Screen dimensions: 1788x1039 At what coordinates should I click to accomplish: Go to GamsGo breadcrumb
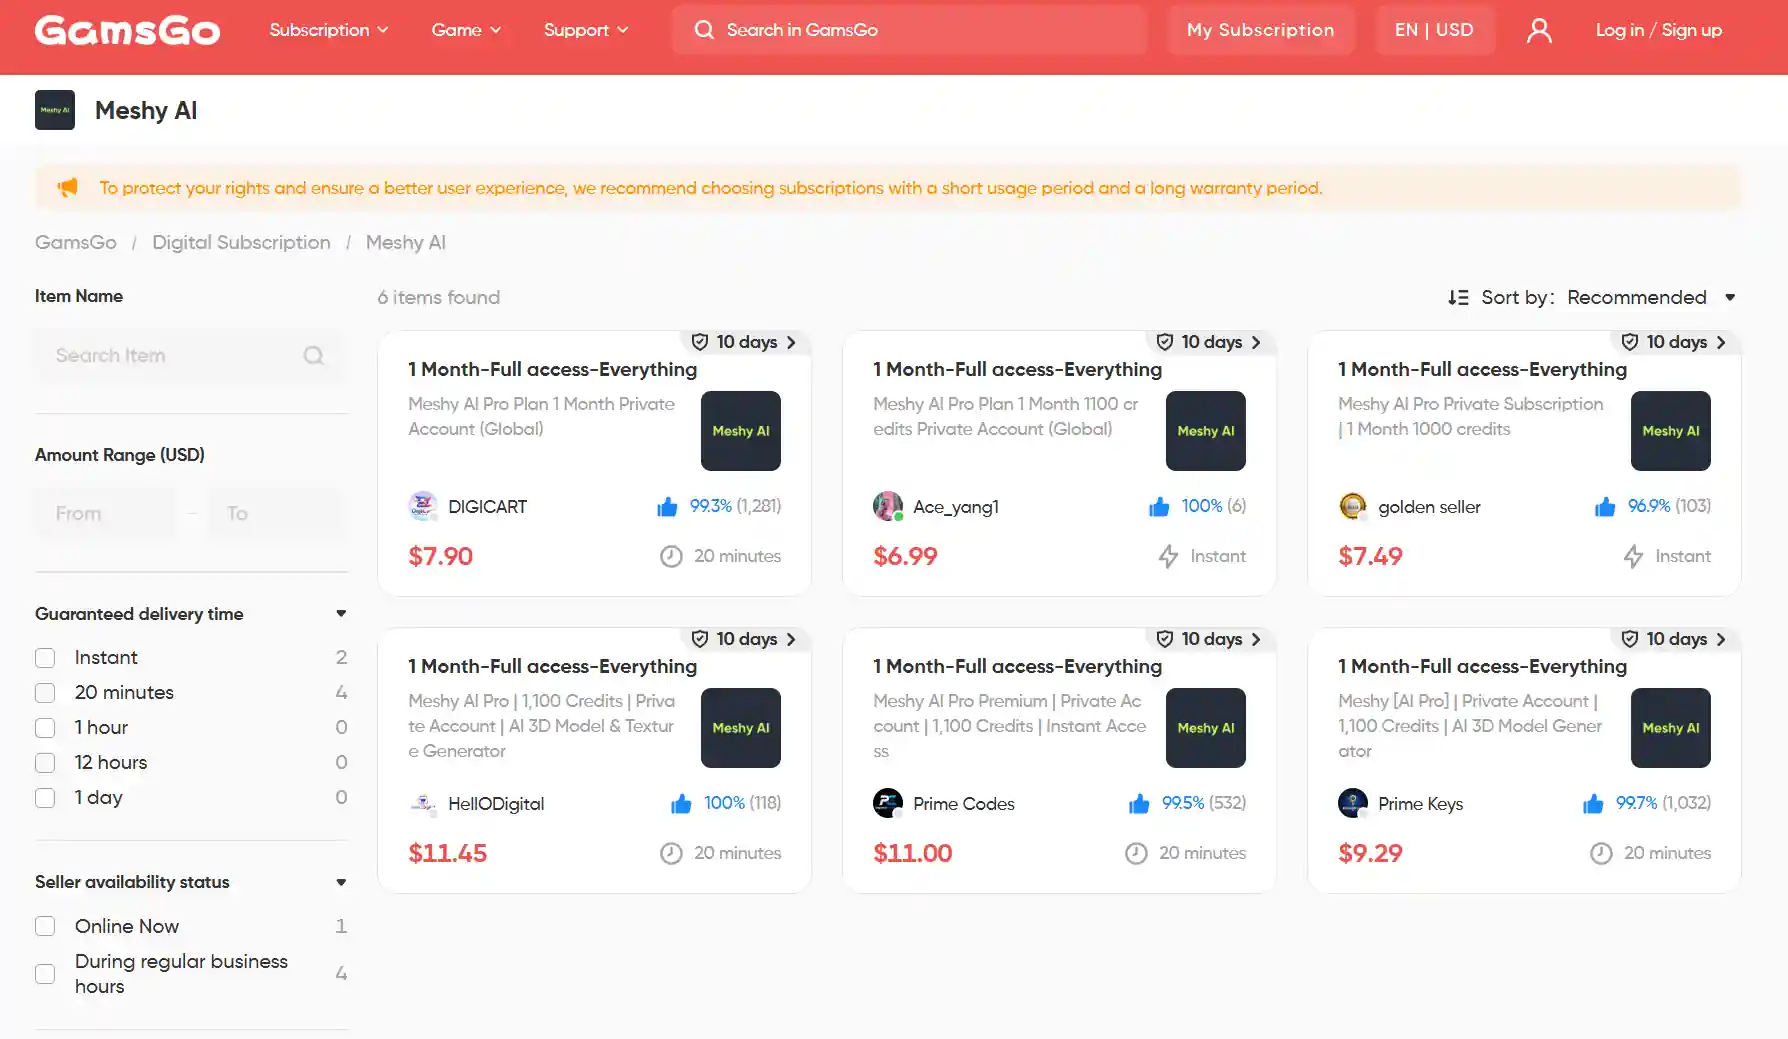click(x=76, y=242)
